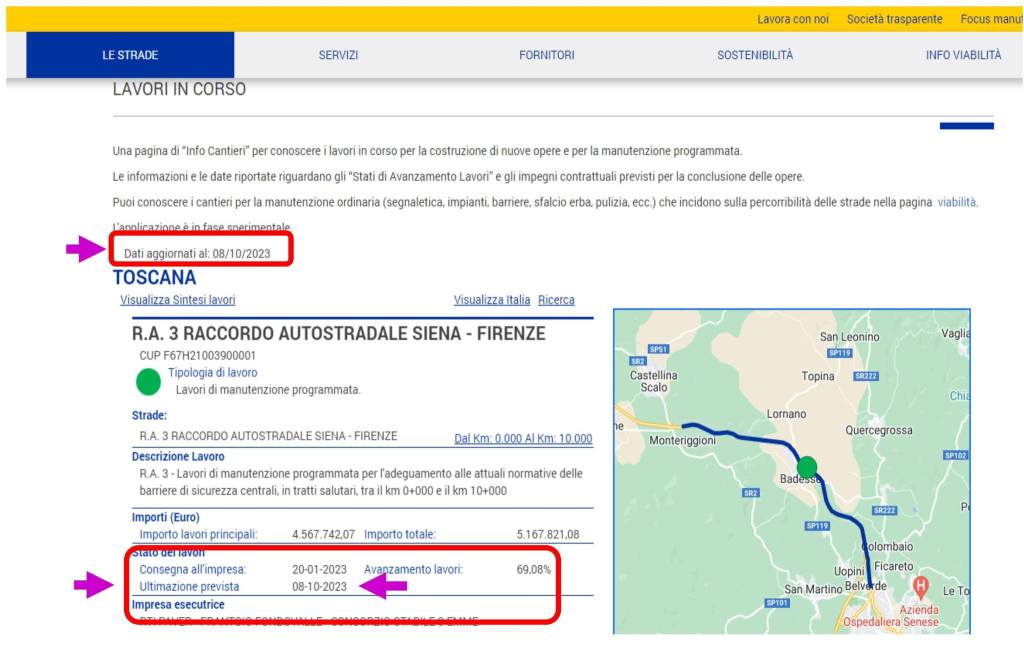Image resolution: width=1024 pixels, height=646 pixels.
Task: Select the green marker on the map route
Action: point(806,467)
